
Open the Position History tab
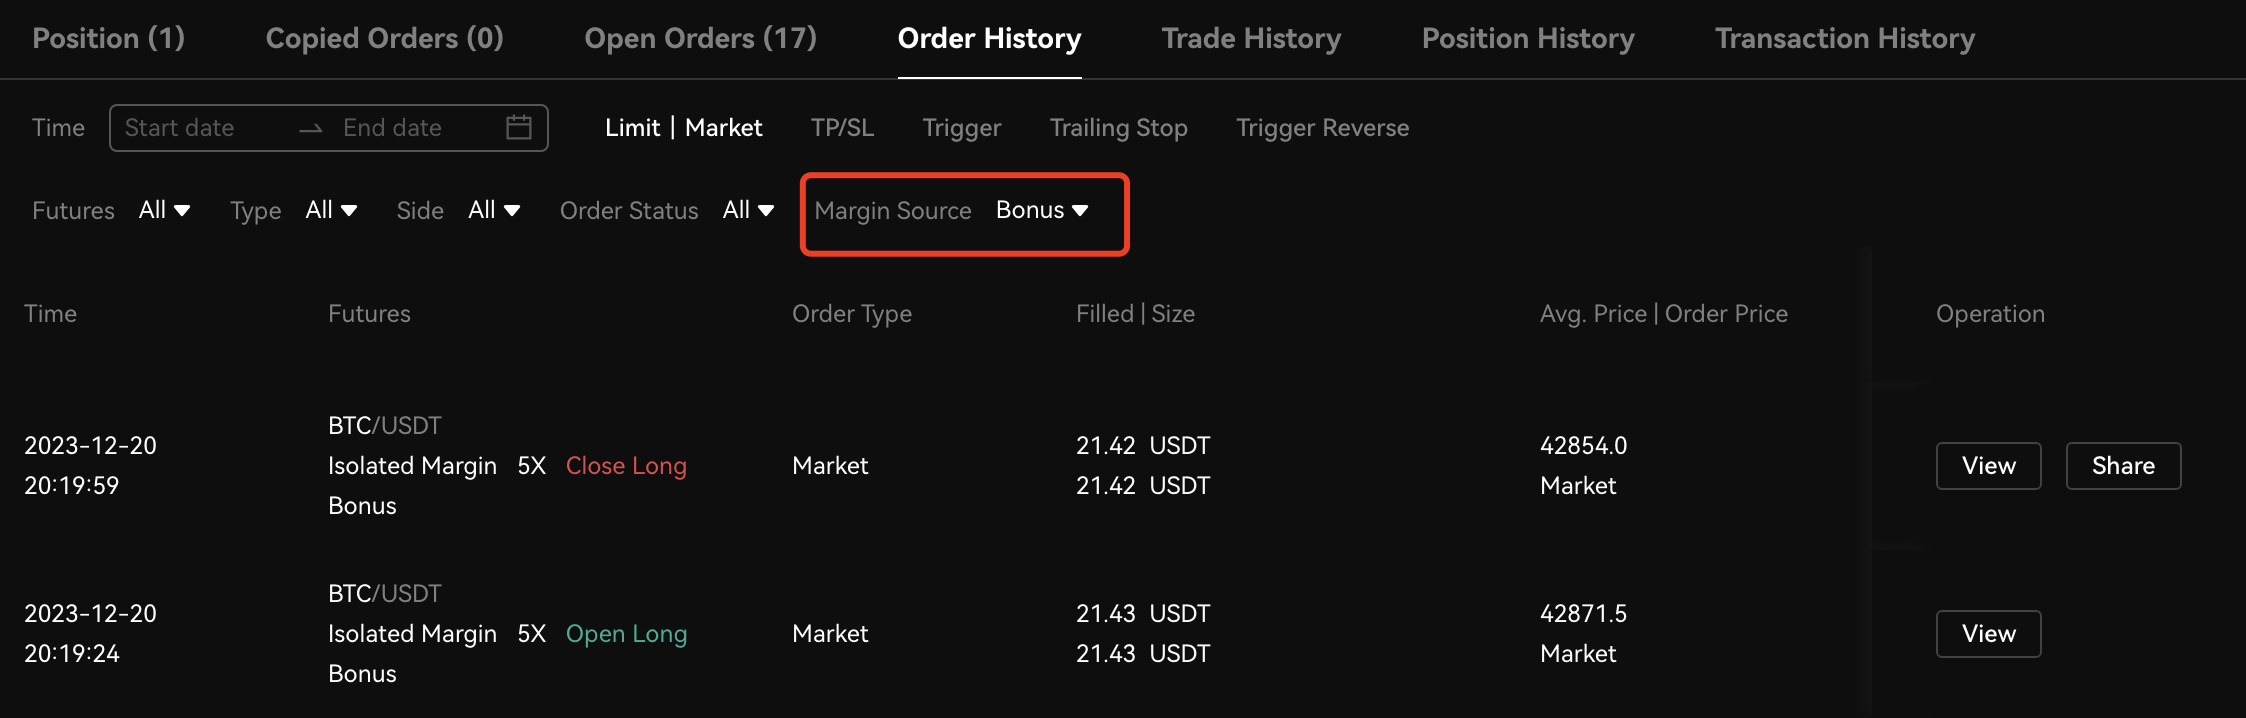(1528, 39)
